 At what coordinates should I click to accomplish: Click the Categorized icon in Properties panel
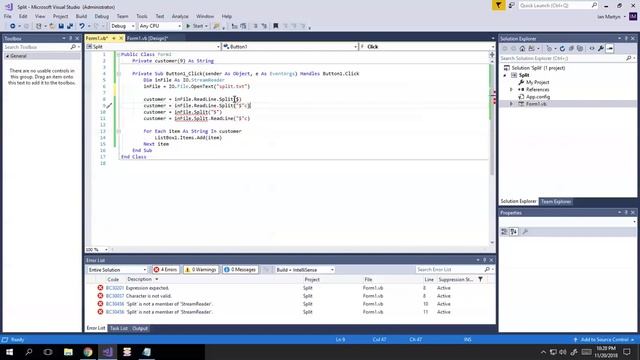(504, 232)
